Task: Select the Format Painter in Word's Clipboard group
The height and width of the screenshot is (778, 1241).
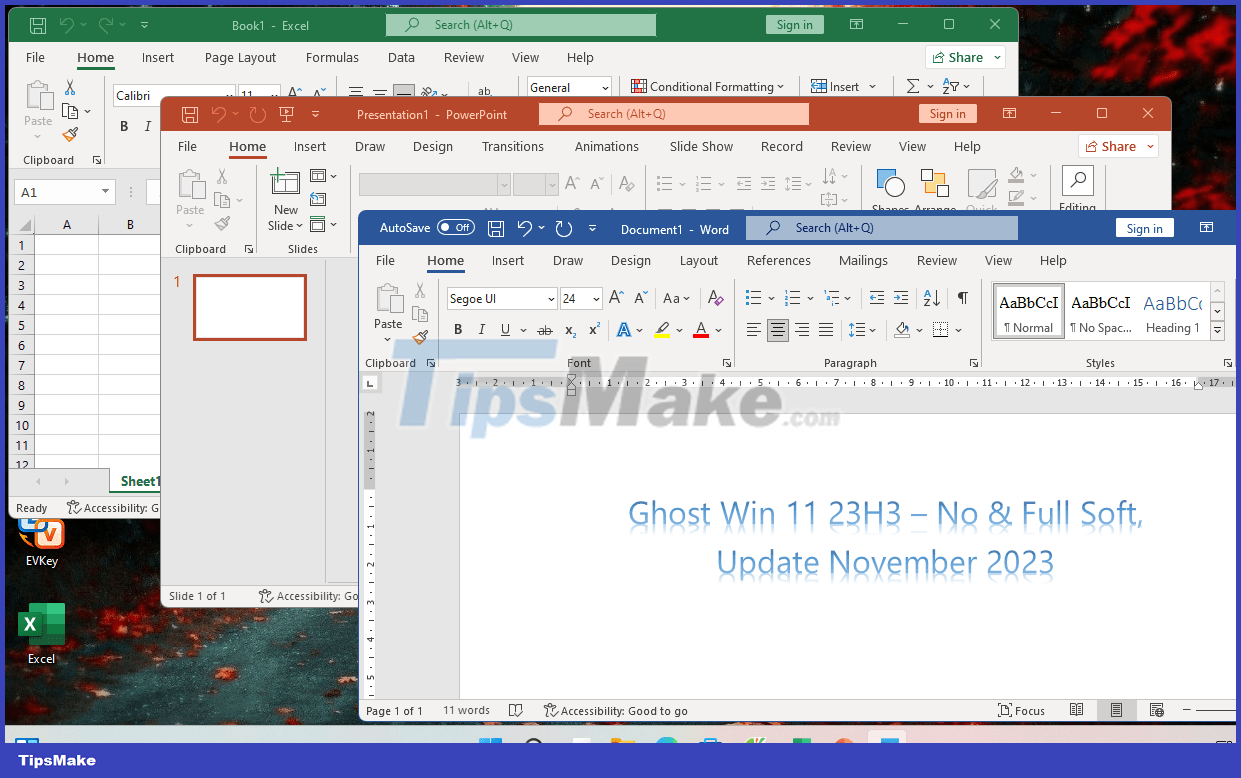Action: [x=420, y=338]
